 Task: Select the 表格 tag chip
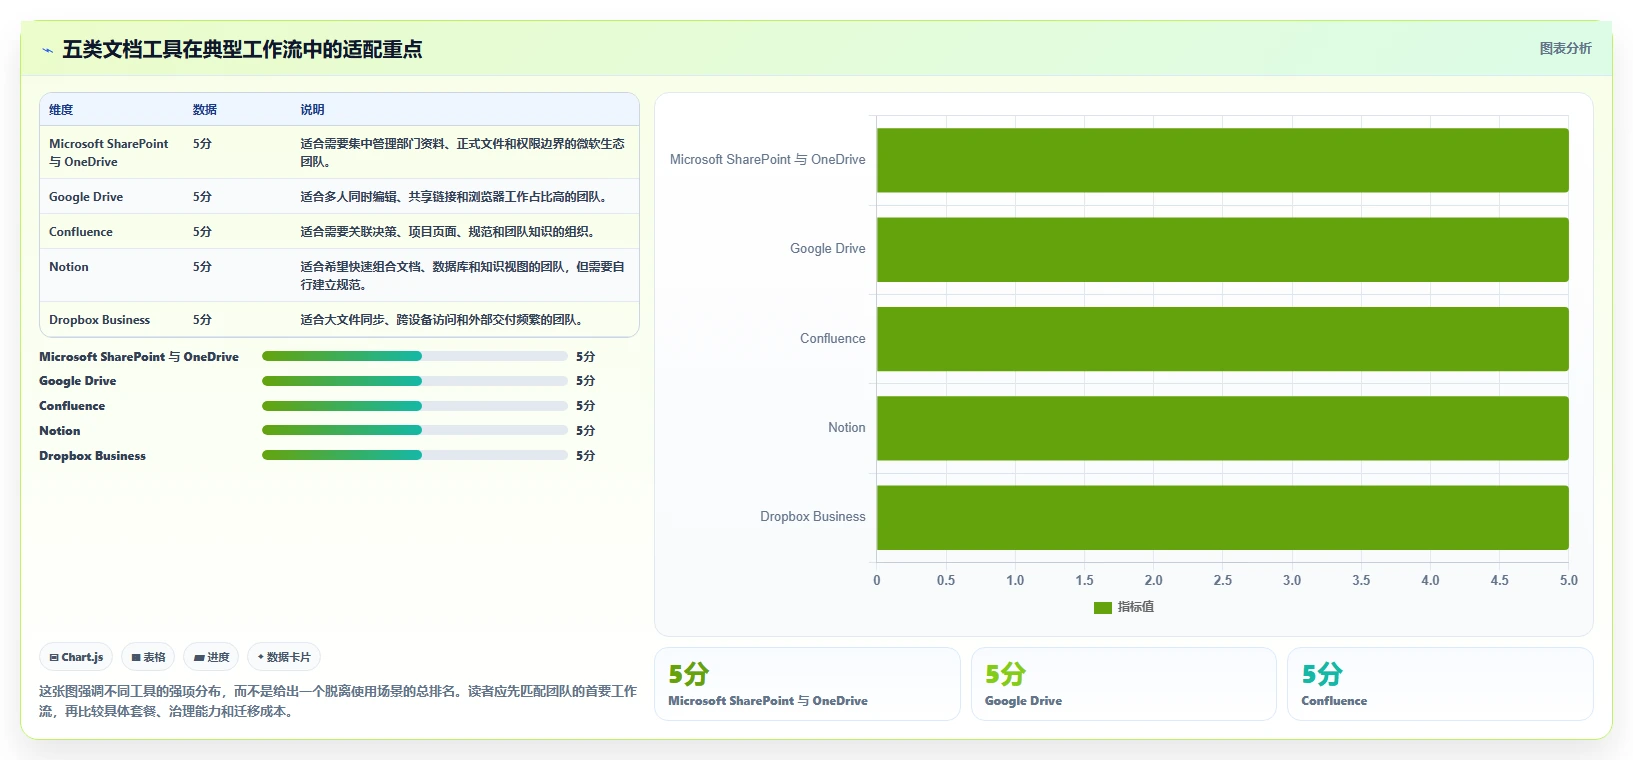(148, 657)
